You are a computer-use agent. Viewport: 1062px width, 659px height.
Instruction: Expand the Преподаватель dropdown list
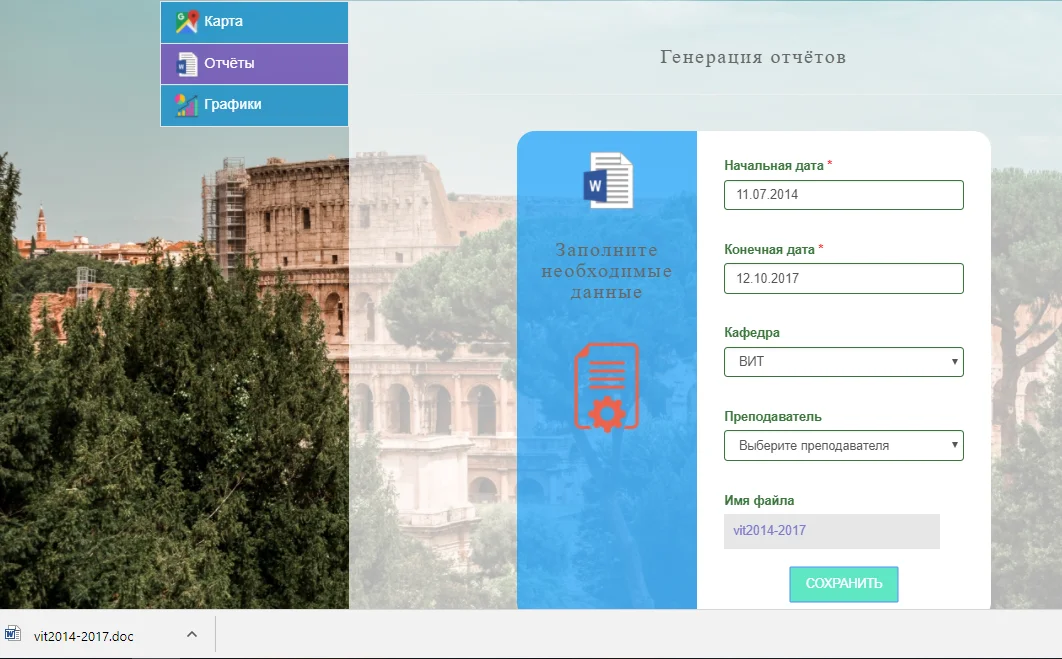pos(843,446)
